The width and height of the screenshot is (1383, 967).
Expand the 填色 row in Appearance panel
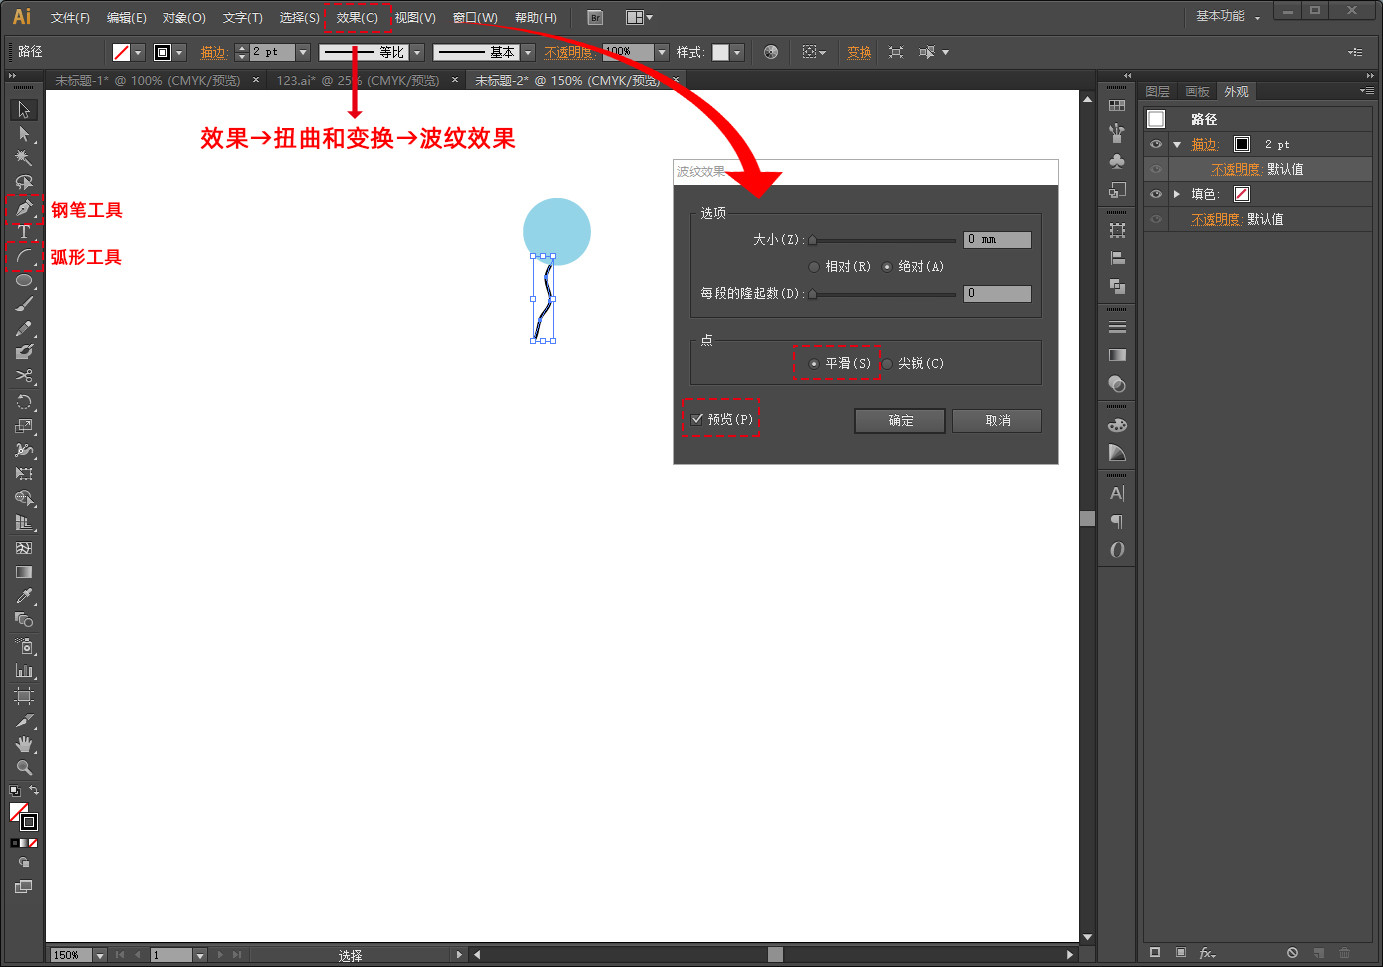click(x=1177, y=194)
